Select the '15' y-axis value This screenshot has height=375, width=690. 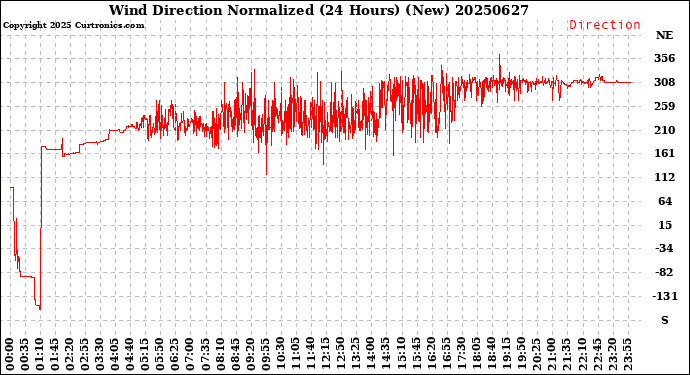665,225
